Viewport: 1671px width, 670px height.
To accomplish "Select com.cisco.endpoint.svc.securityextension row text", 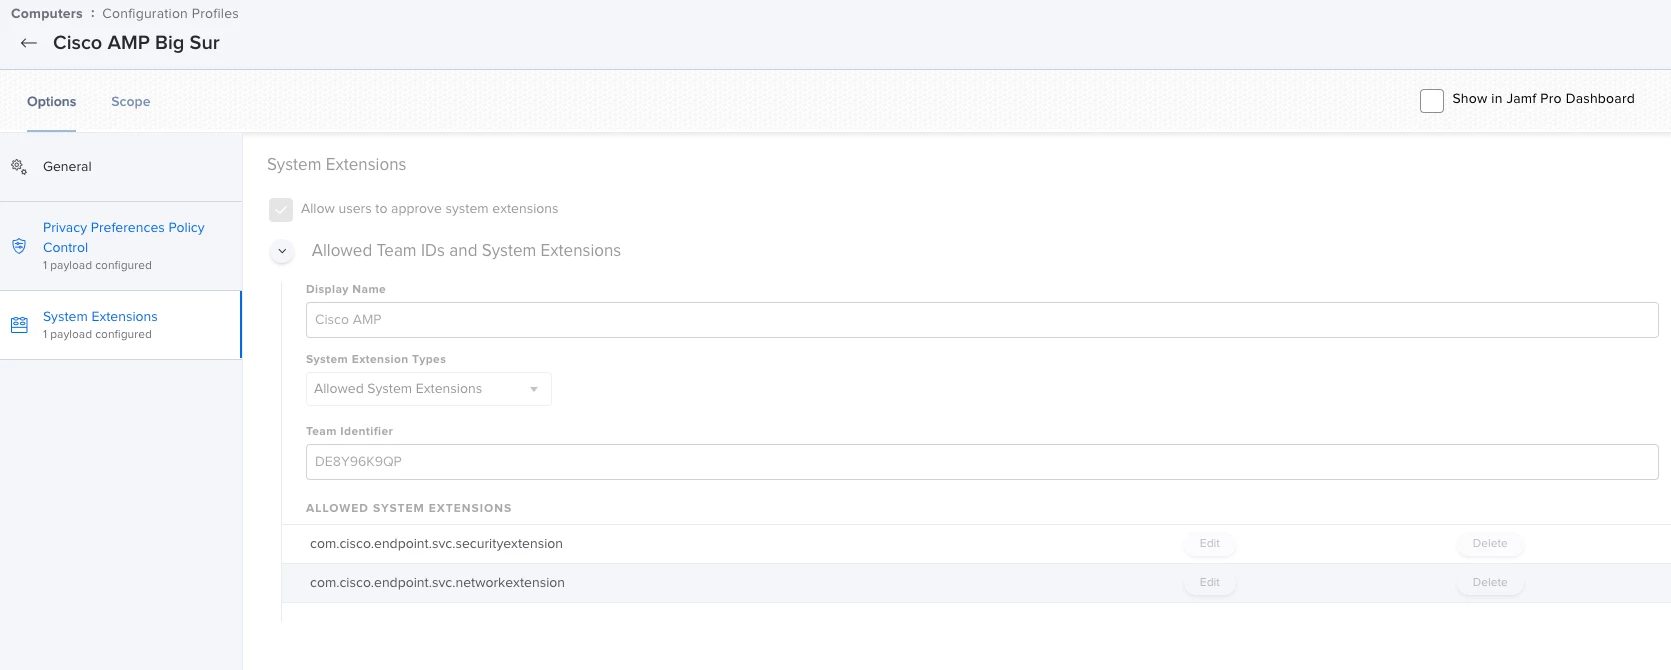I will tap(436, 544).
